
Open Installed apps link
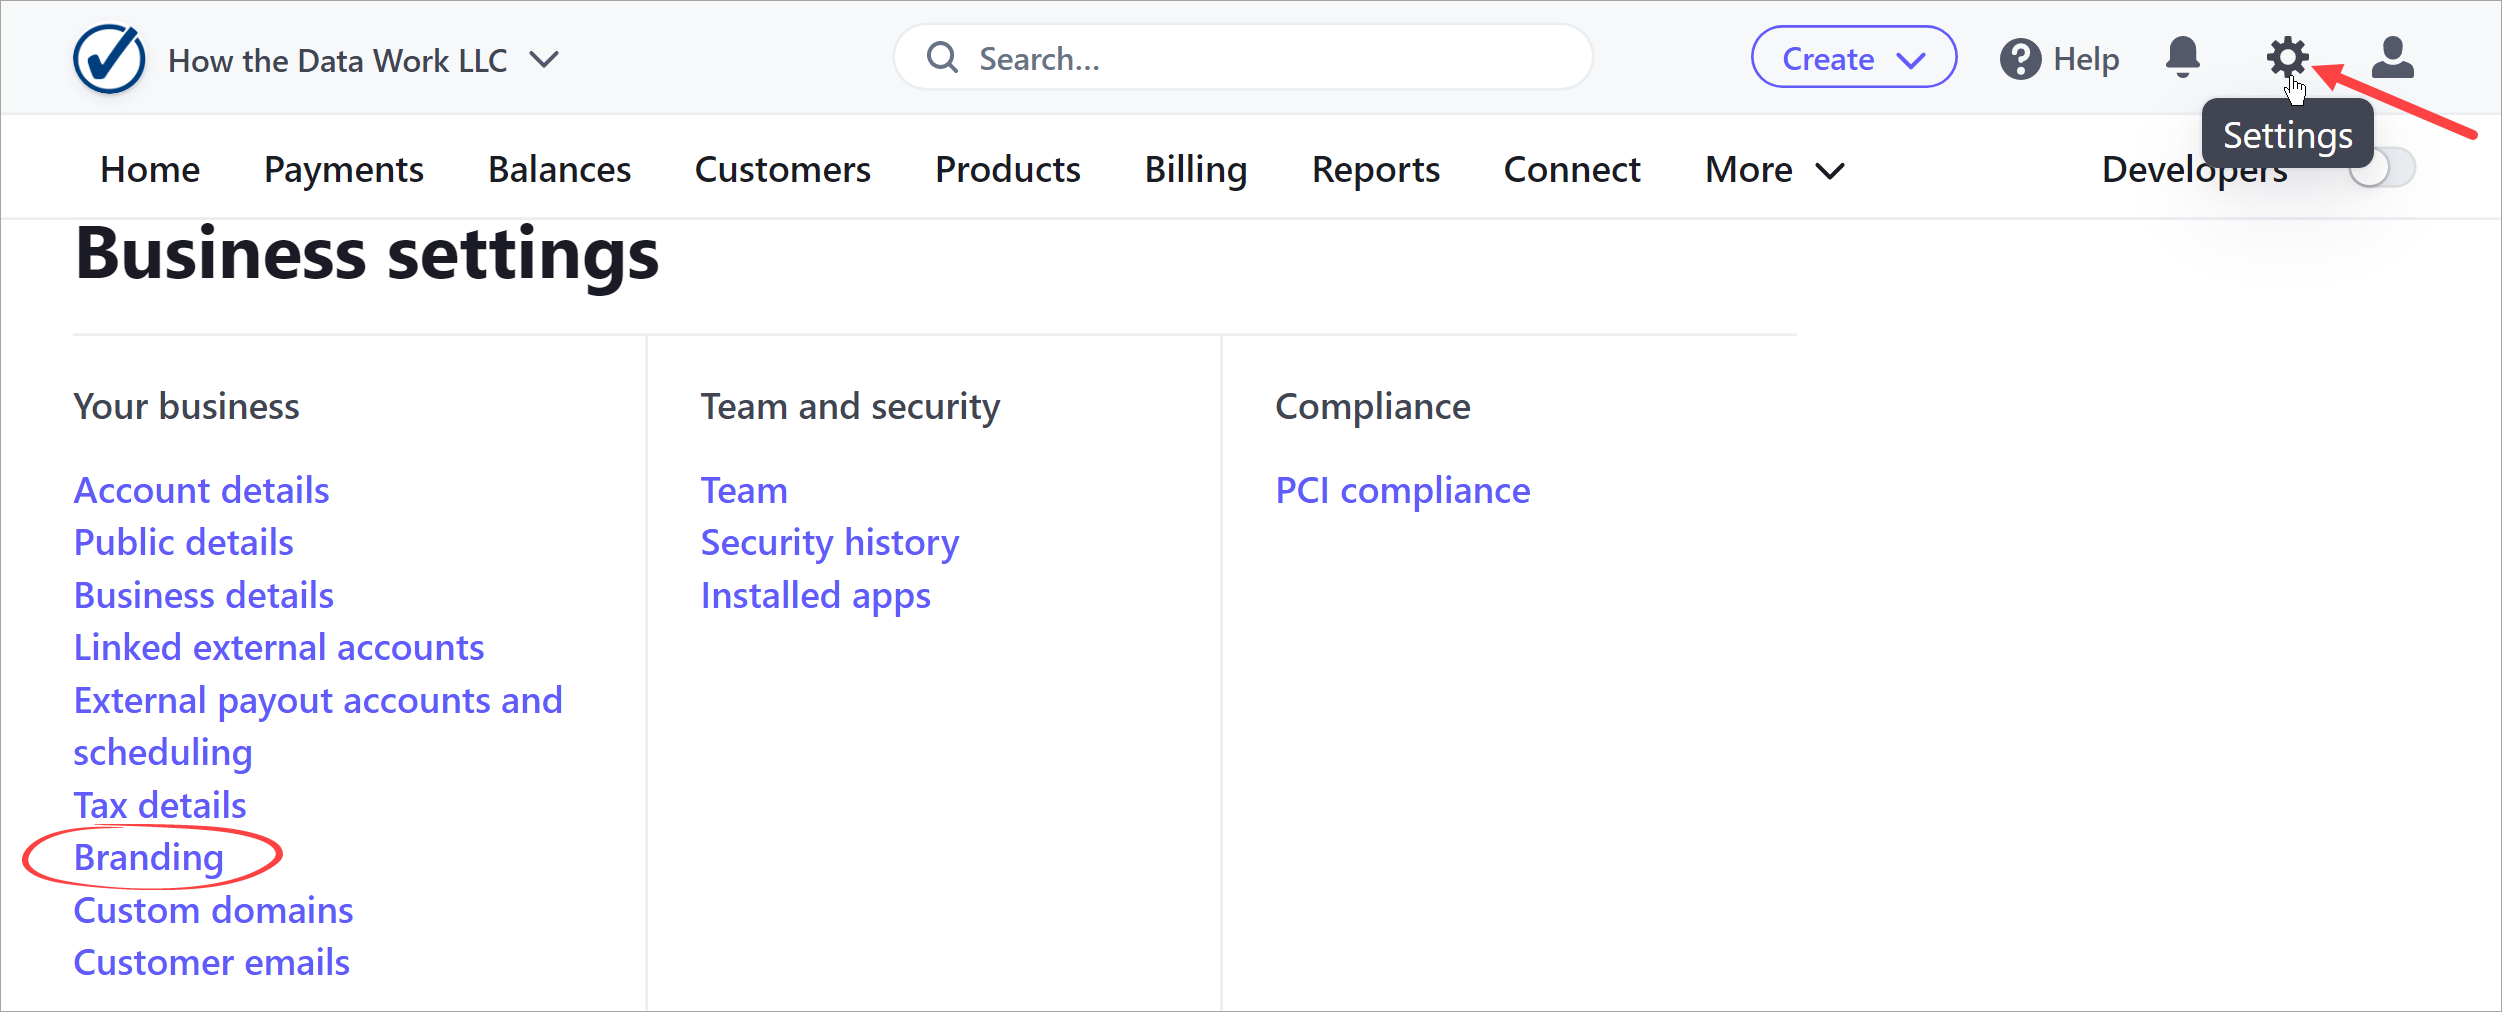pos(816,596)
